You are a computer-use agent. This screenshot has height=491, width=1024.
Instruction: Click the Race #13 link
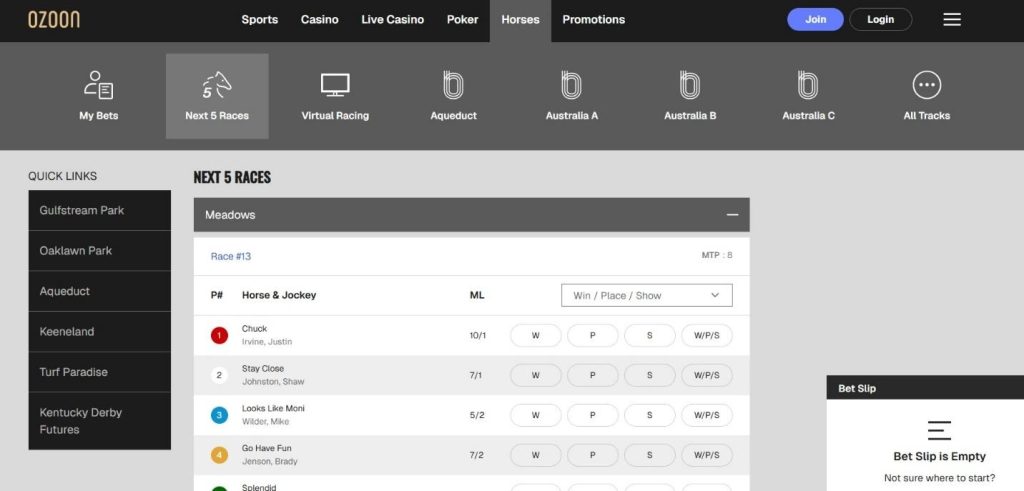point(231,257)
